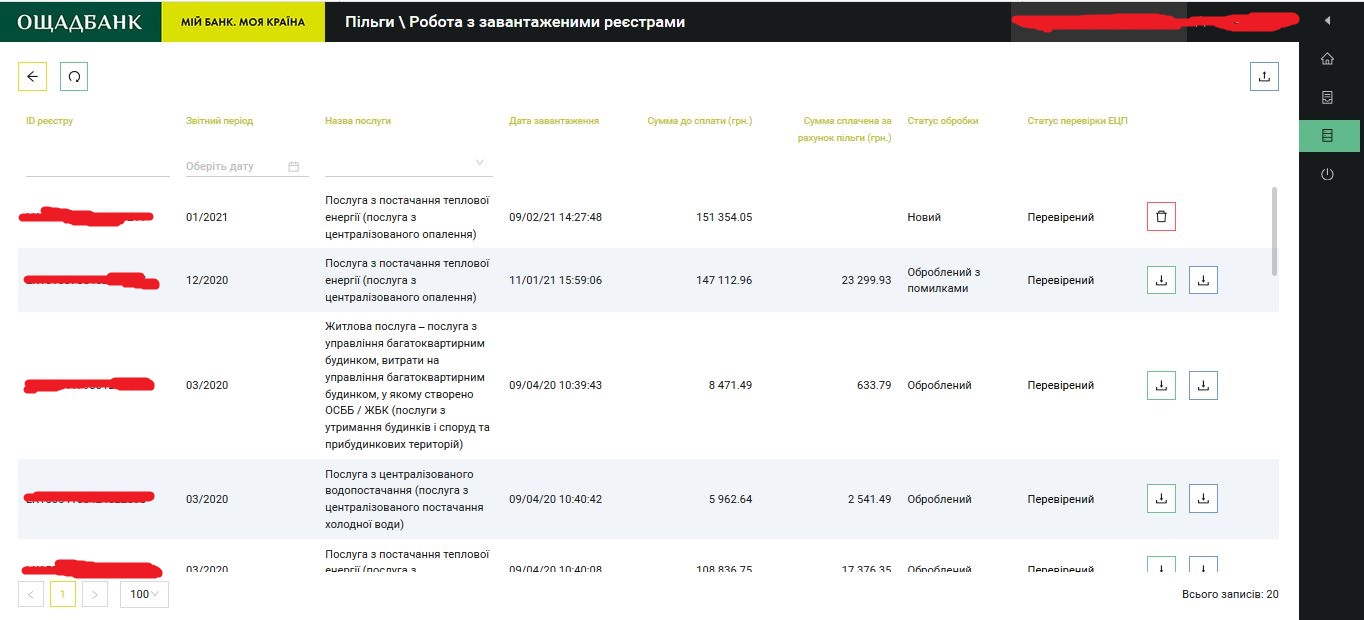Download blue-bordered file for 5 962.64 row
Viewport: 1364px width, 620px height.
click(x=1203, y=498)
